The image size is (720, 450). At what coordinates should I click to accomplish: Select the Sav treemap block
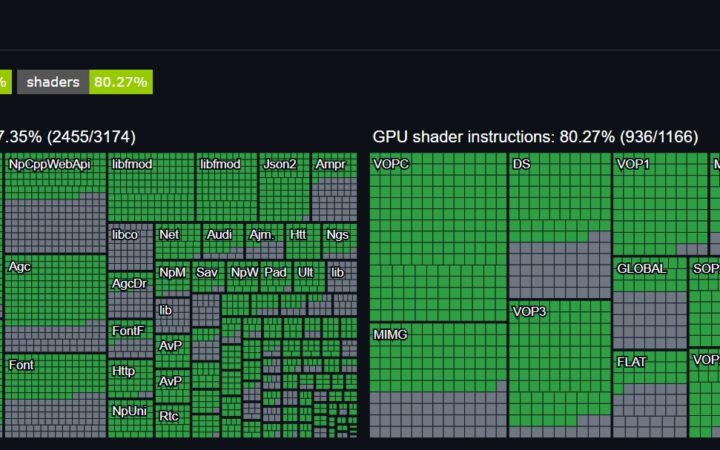pos(208,277)
